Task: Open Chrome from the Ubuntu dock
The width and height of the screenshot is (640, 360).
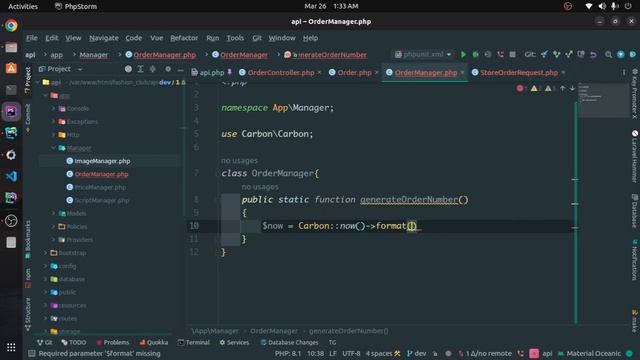Action: pos(11,25)
